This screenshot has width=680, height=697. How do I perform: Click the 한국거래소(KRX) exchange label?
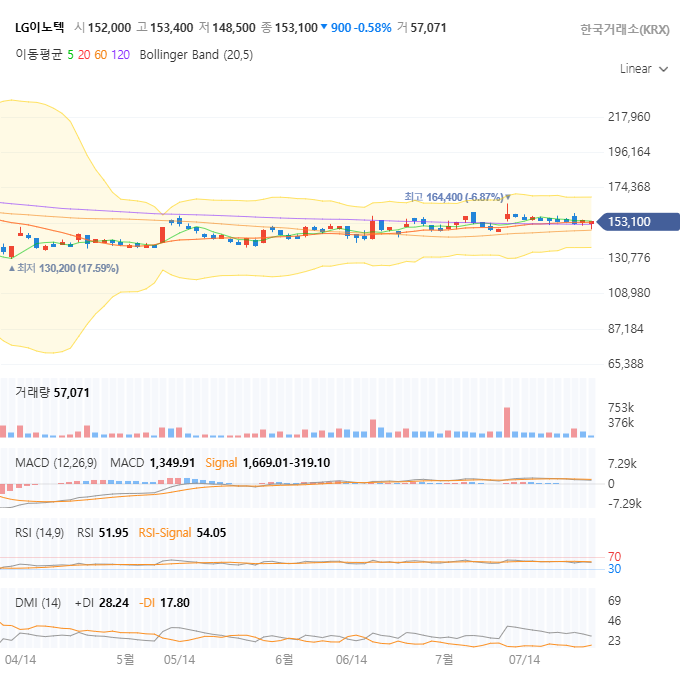tap(624, 29)
